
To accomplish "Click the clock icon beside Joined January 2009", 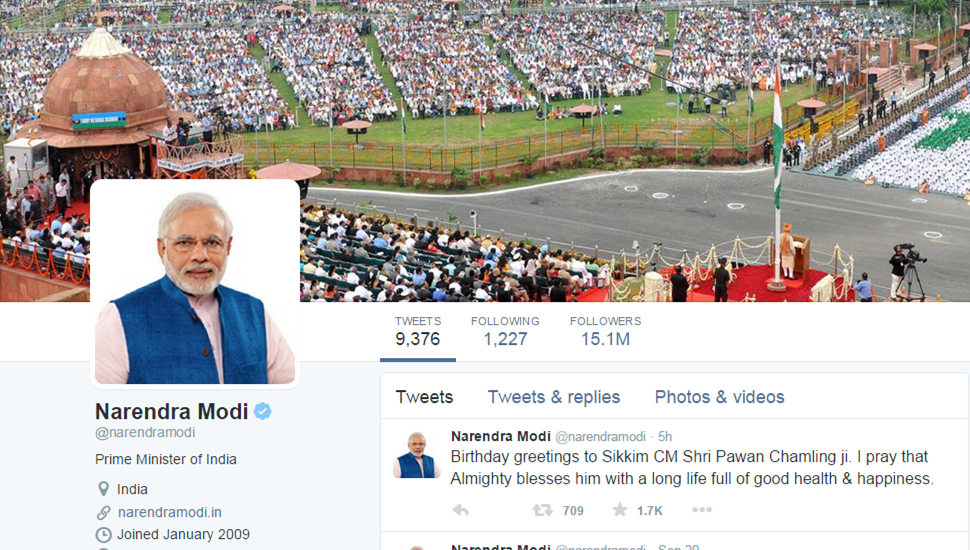I will click(103, 535).
